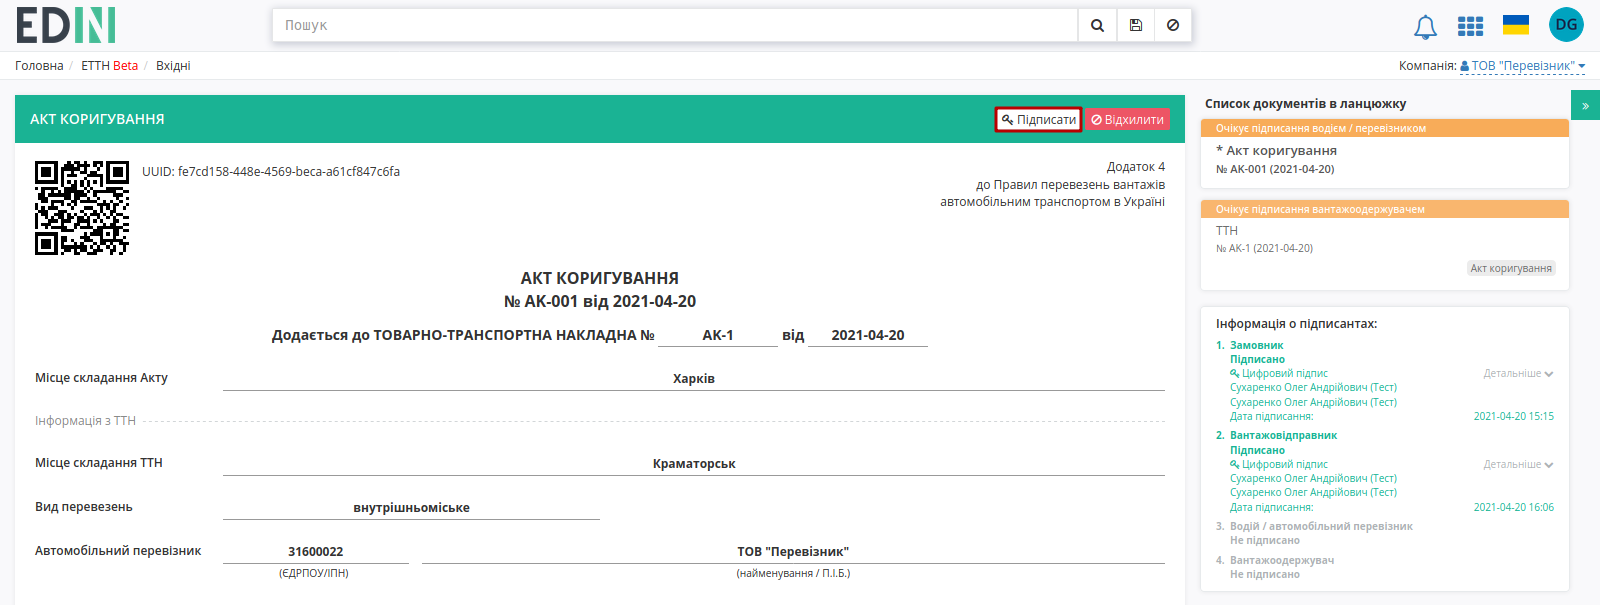The height and width of the screenshot is (605, 1600).
Task: Click the QR code image
Action: click(82, 208)
